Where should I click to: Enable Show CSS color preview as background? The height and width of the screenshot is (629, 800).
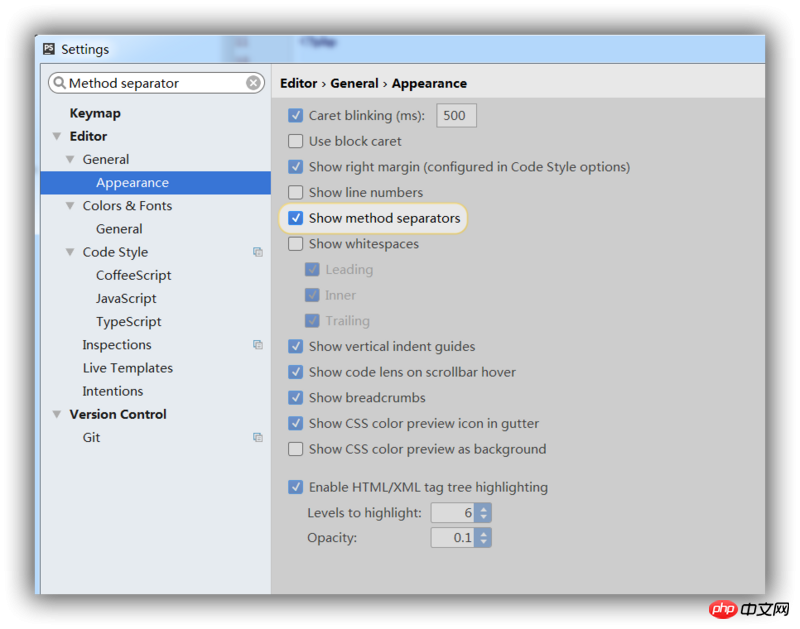click(295, 449)
